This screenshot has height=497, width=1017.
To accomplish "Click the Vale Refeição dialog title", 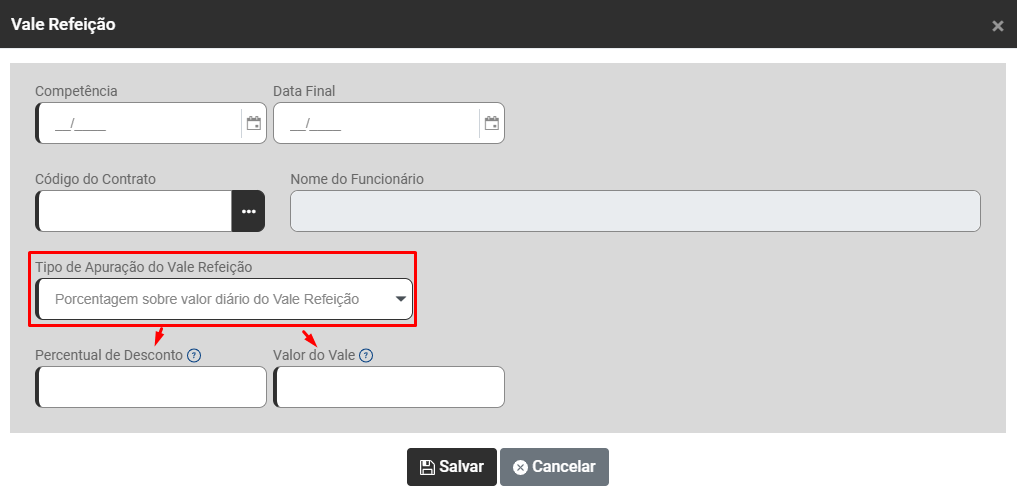I will [63, 24].
